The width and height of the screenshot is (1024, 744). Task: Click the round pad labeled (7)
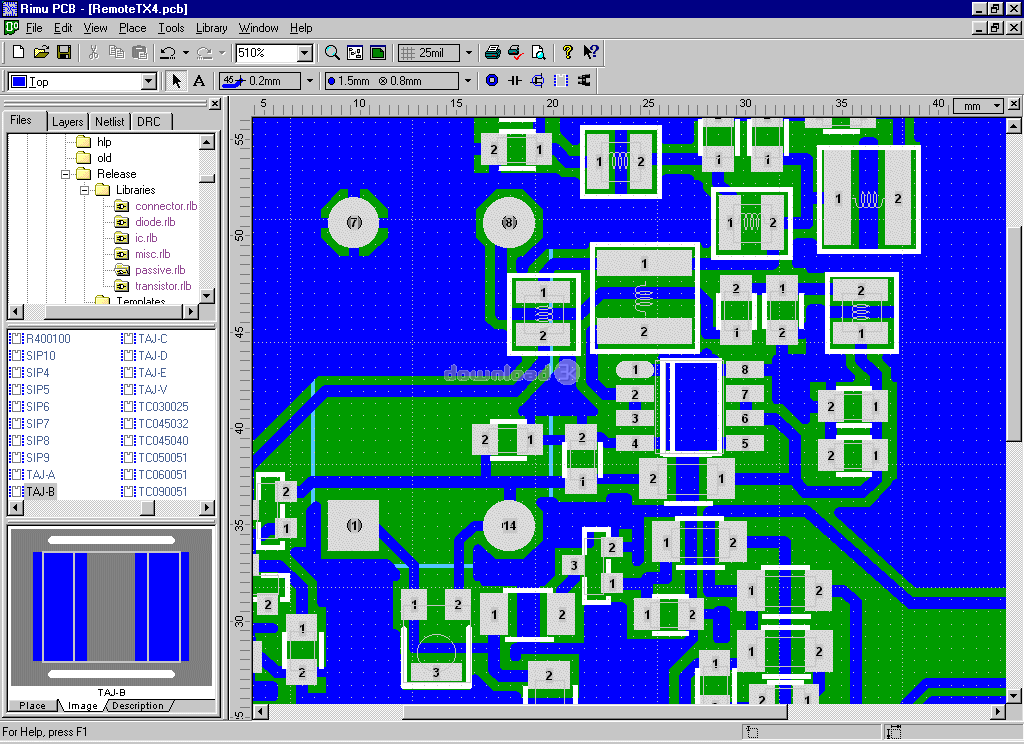pos(354,223)
